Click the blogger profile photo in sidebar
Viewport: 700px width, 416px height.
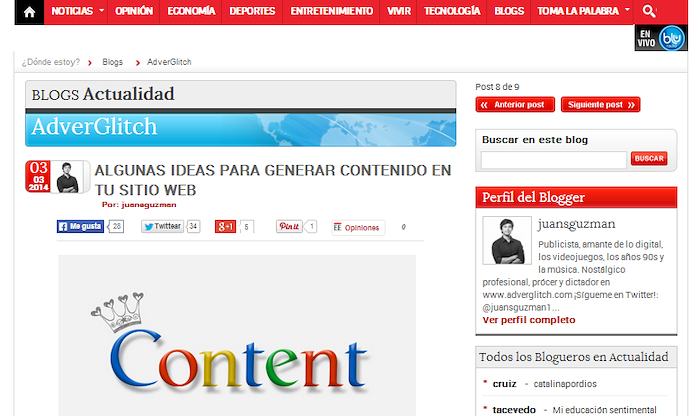(507, 241)
